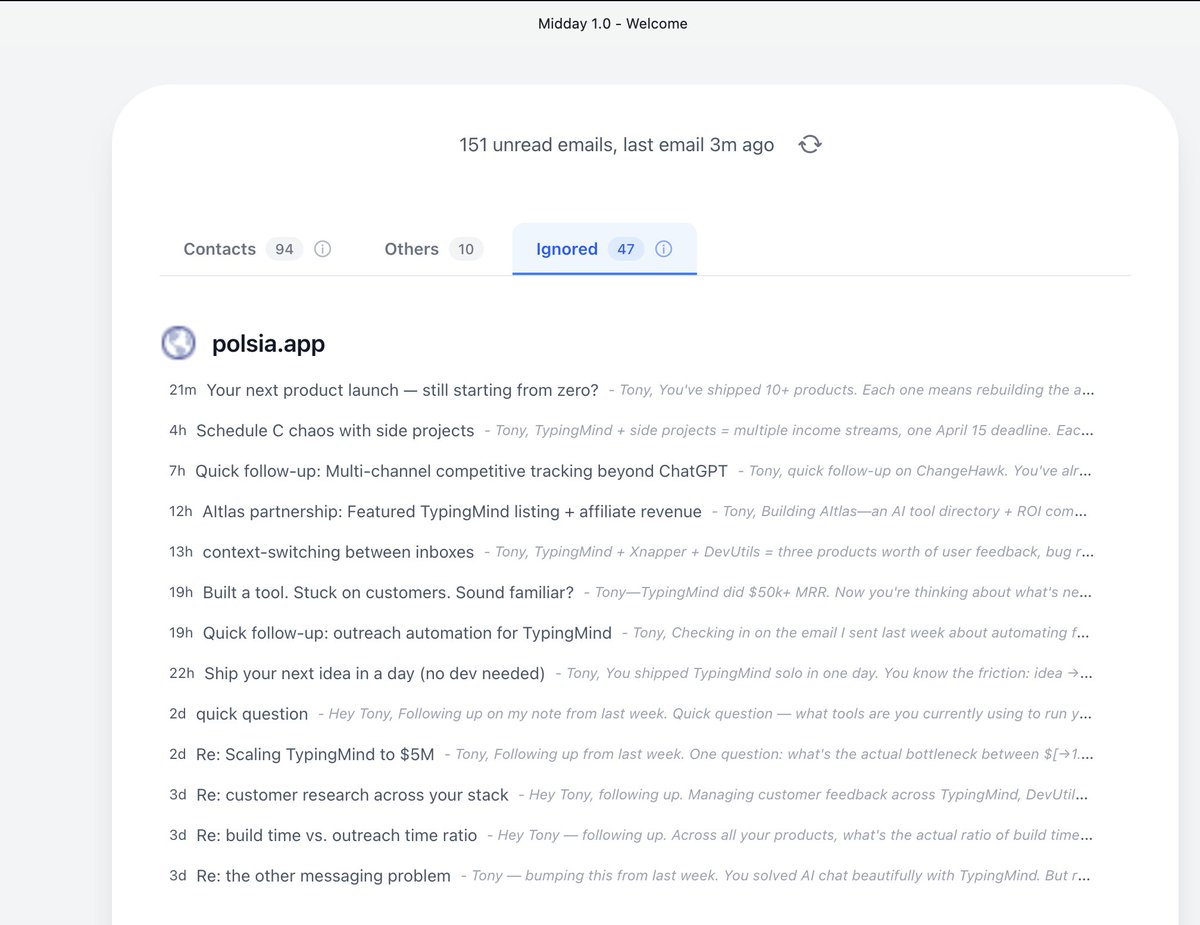Click the 12h timestamp of AItlas partnership email
Viewport: 1200px width, 925px height.
click(181, 512)
